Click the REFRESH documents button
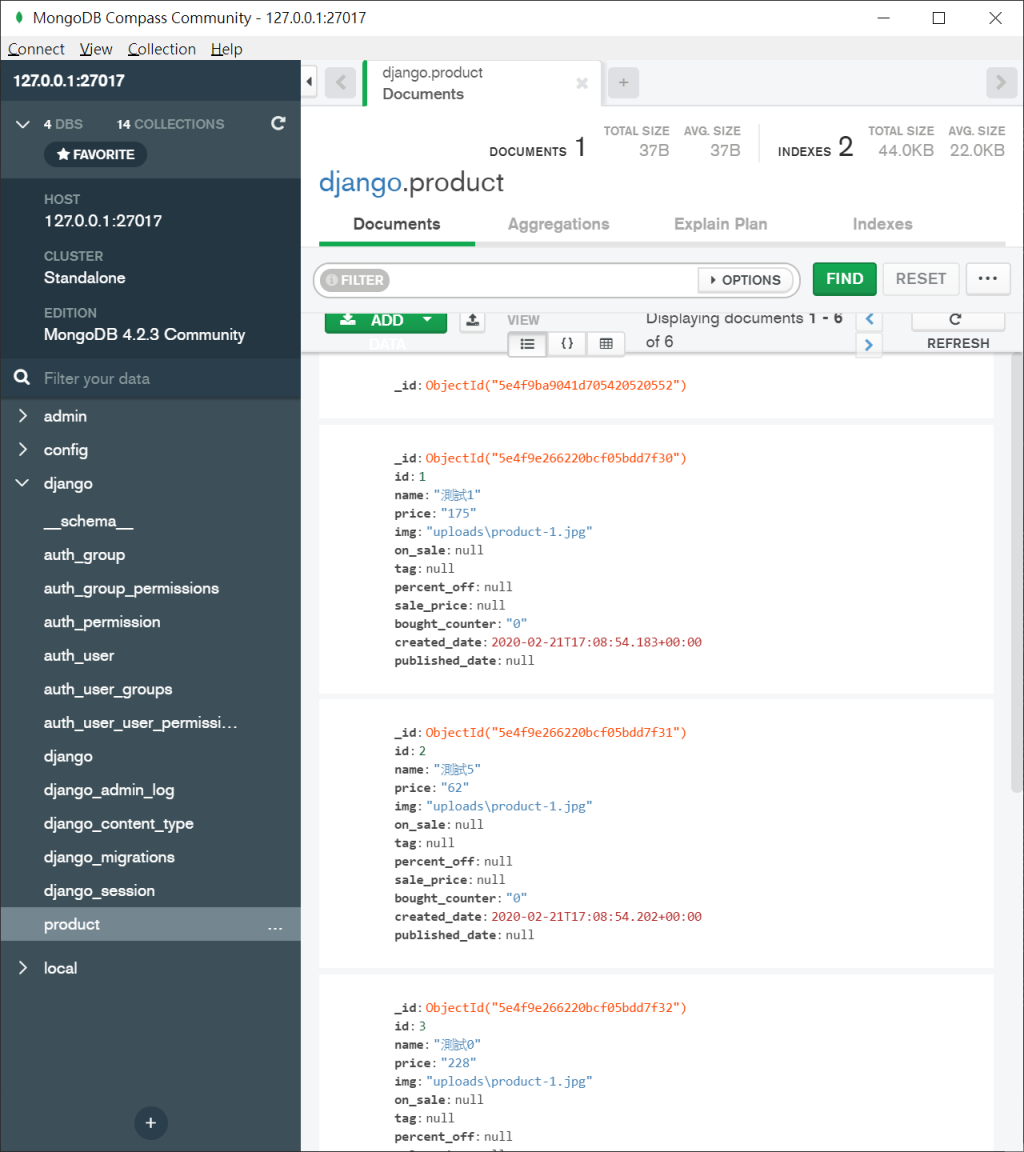This screenshot has width=1024, height=1152. pyautogui.click(x=958, y=331)
